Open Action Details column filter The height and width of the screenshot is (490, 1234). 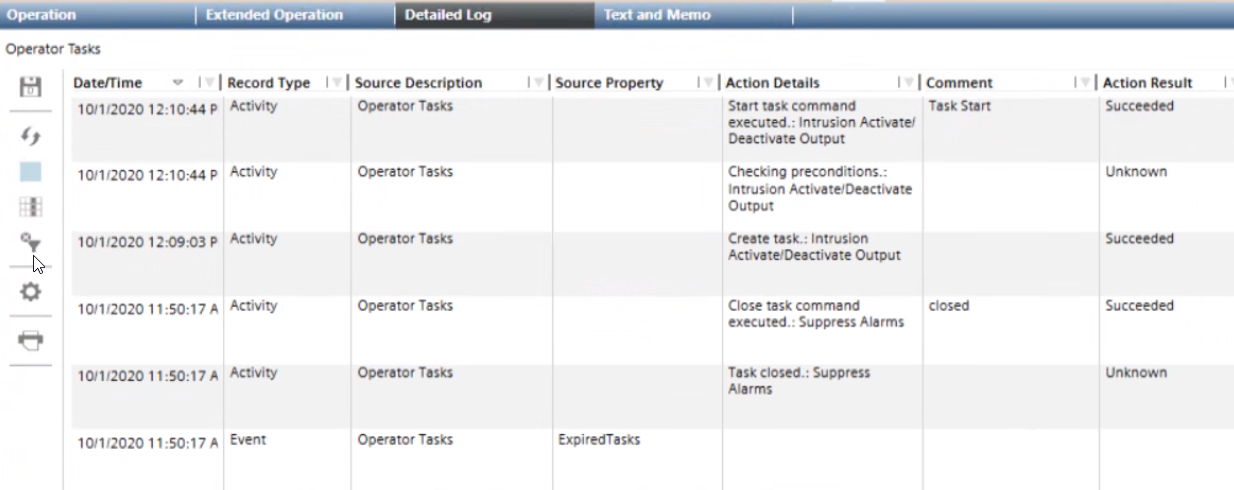(909, 83)
